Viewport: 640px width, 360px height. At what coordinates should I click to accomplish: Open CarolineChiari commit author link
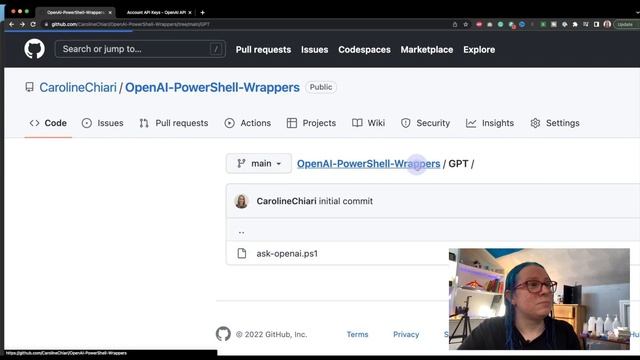tap(286, 201)
